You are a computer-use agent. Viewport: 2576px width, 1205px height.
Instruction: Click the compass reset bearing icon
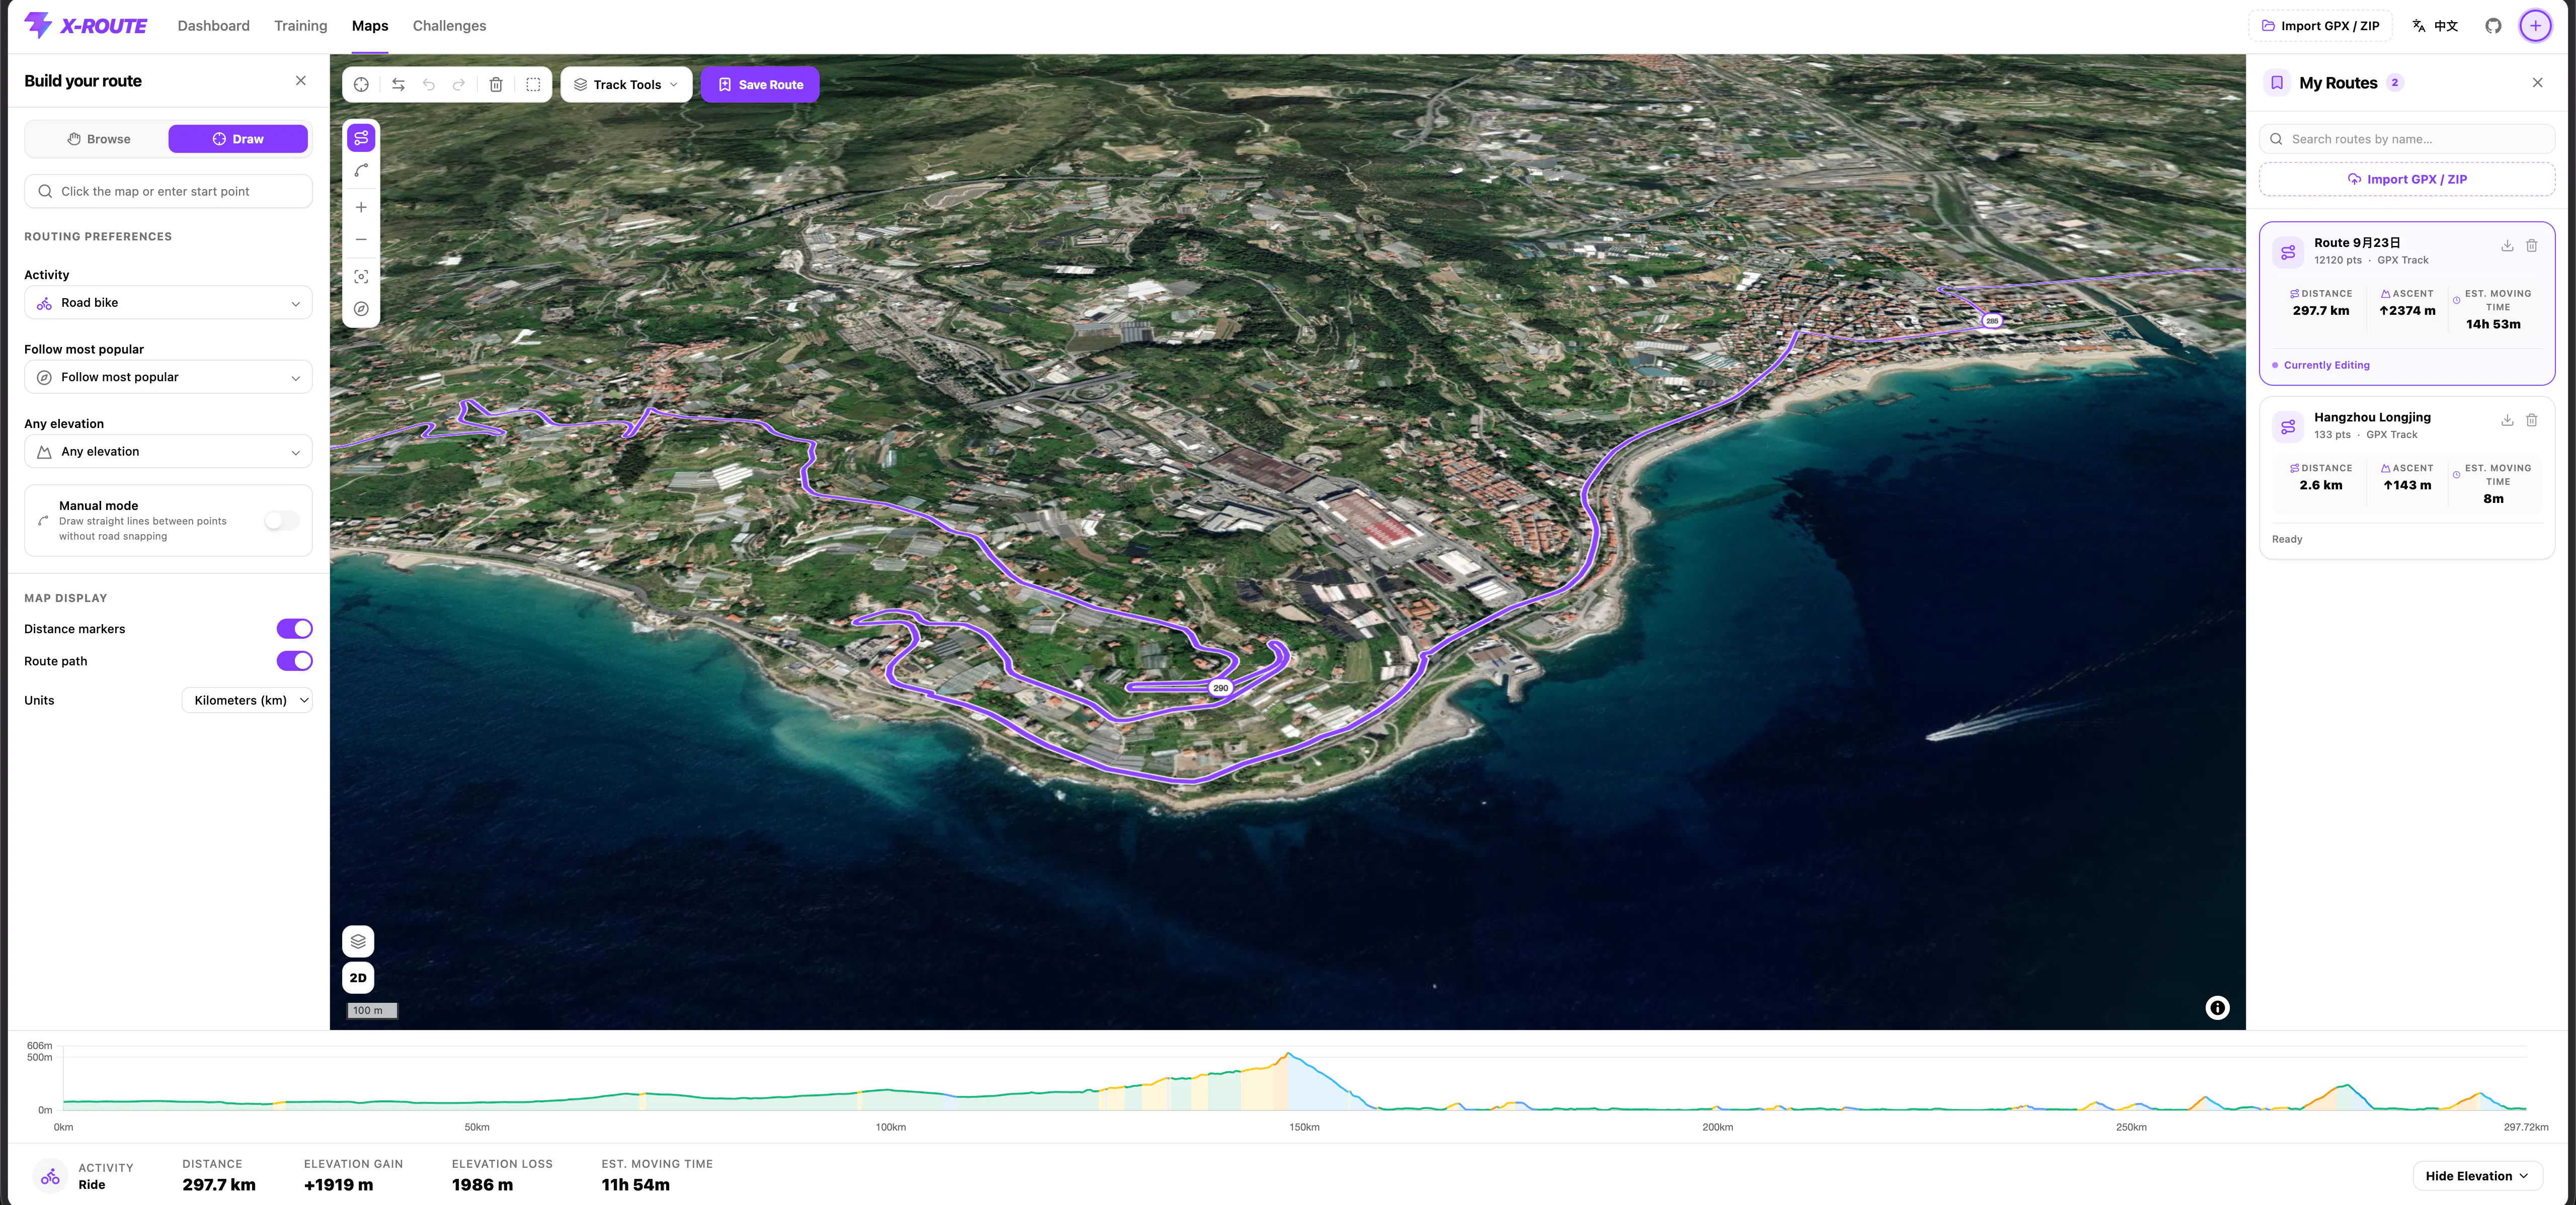click(361, 309)
